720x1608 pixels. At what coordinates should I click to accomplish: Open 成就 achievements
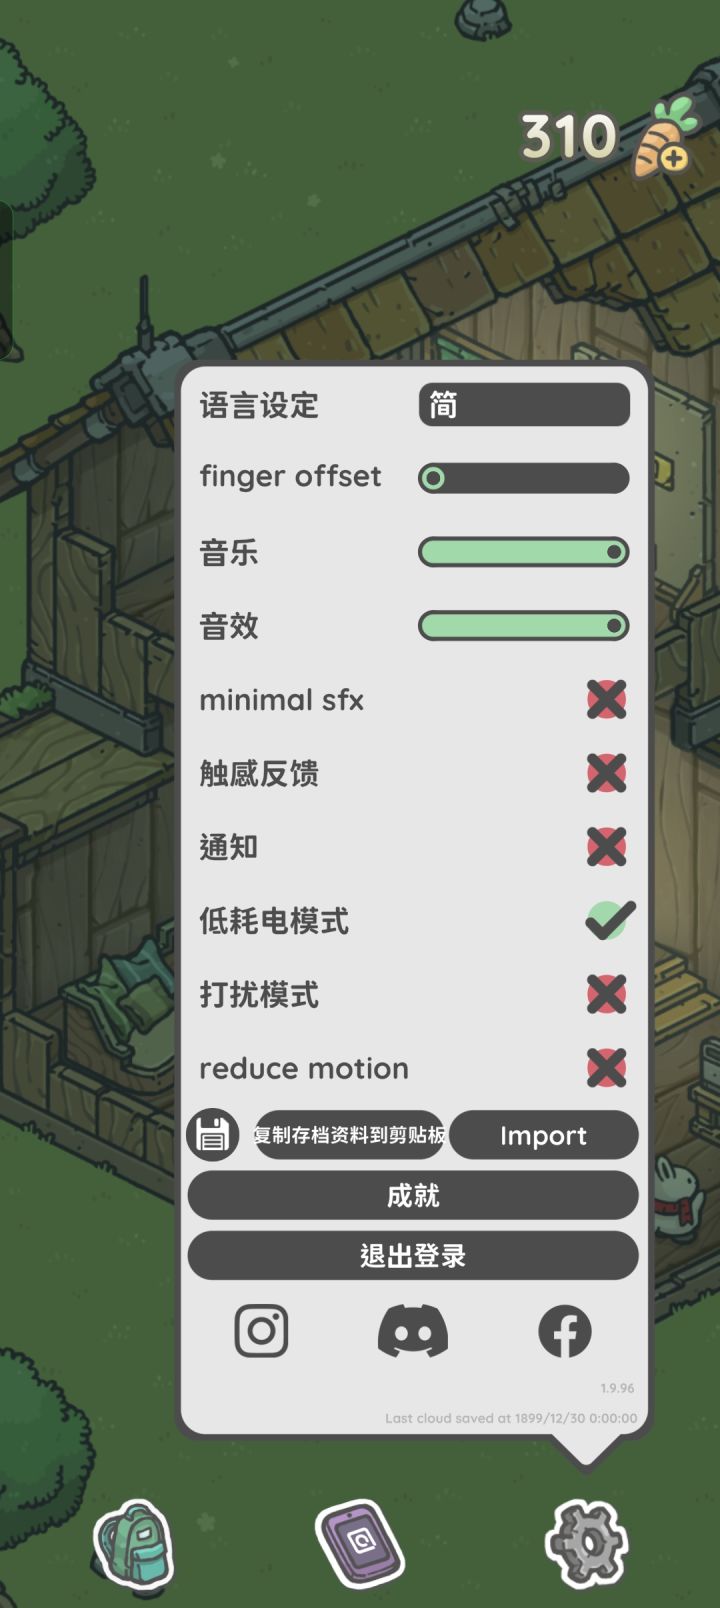tap(412, 1195)
